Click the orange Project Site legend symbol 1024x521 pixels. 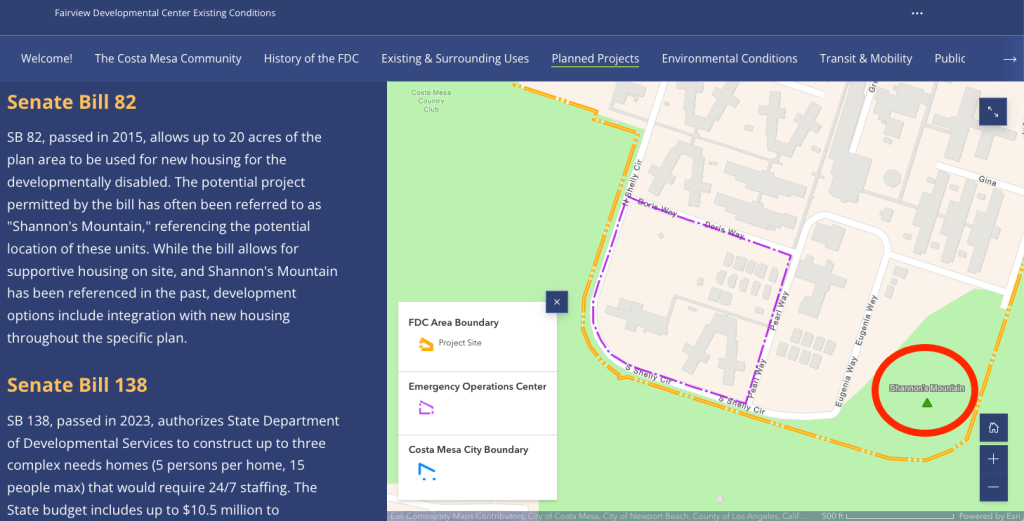click(x=425, y=344)
